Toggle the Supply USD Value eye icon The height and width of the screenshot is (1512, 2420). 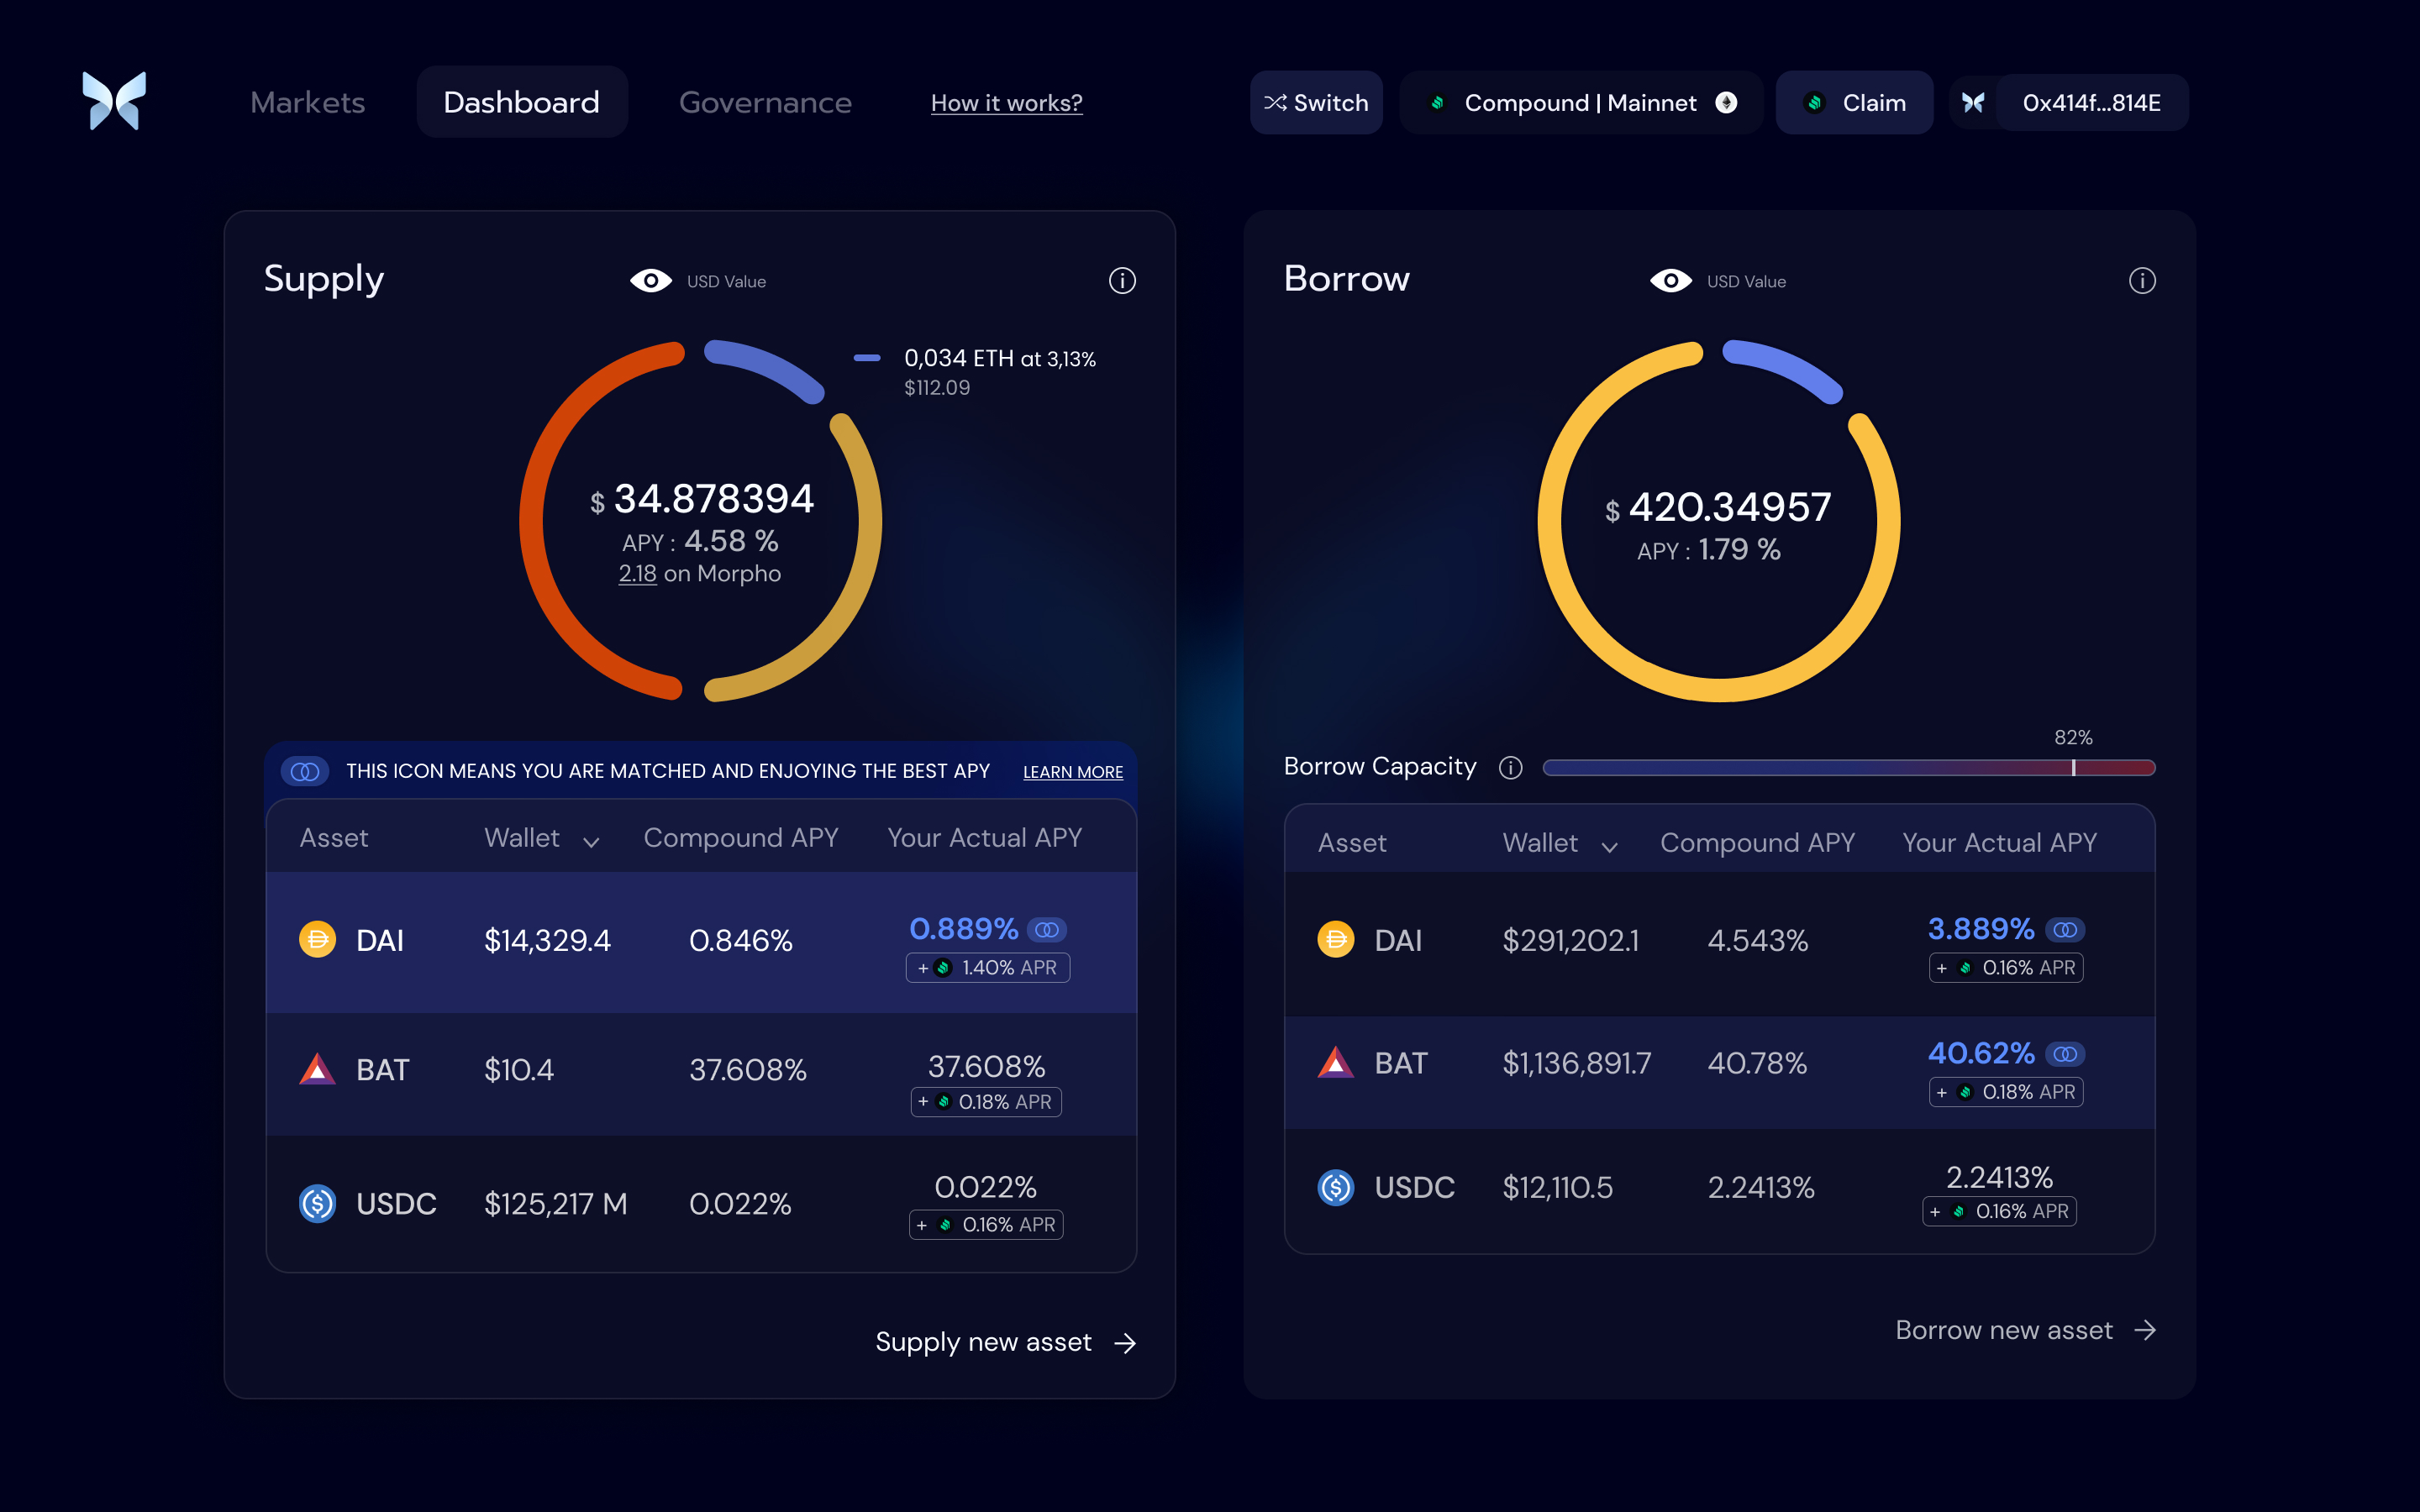[651, 281]
